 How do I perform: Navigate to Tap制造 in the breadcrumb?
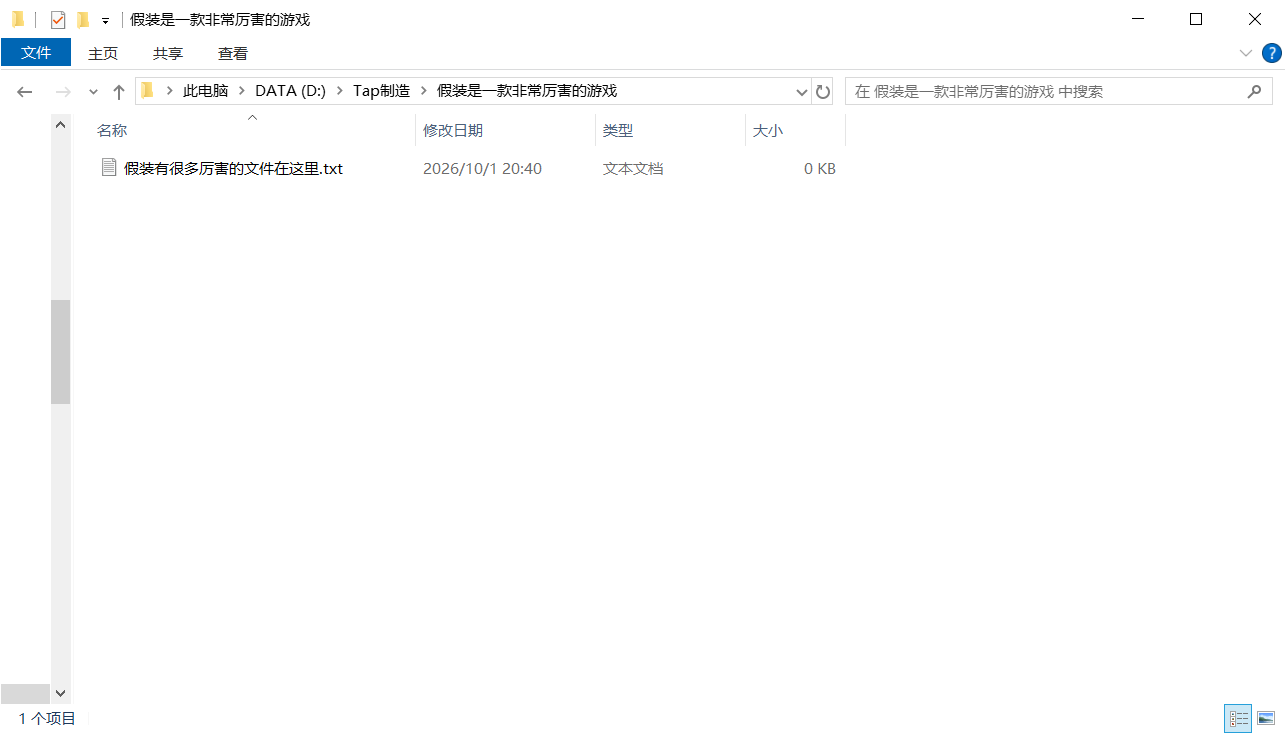(381, 91)
